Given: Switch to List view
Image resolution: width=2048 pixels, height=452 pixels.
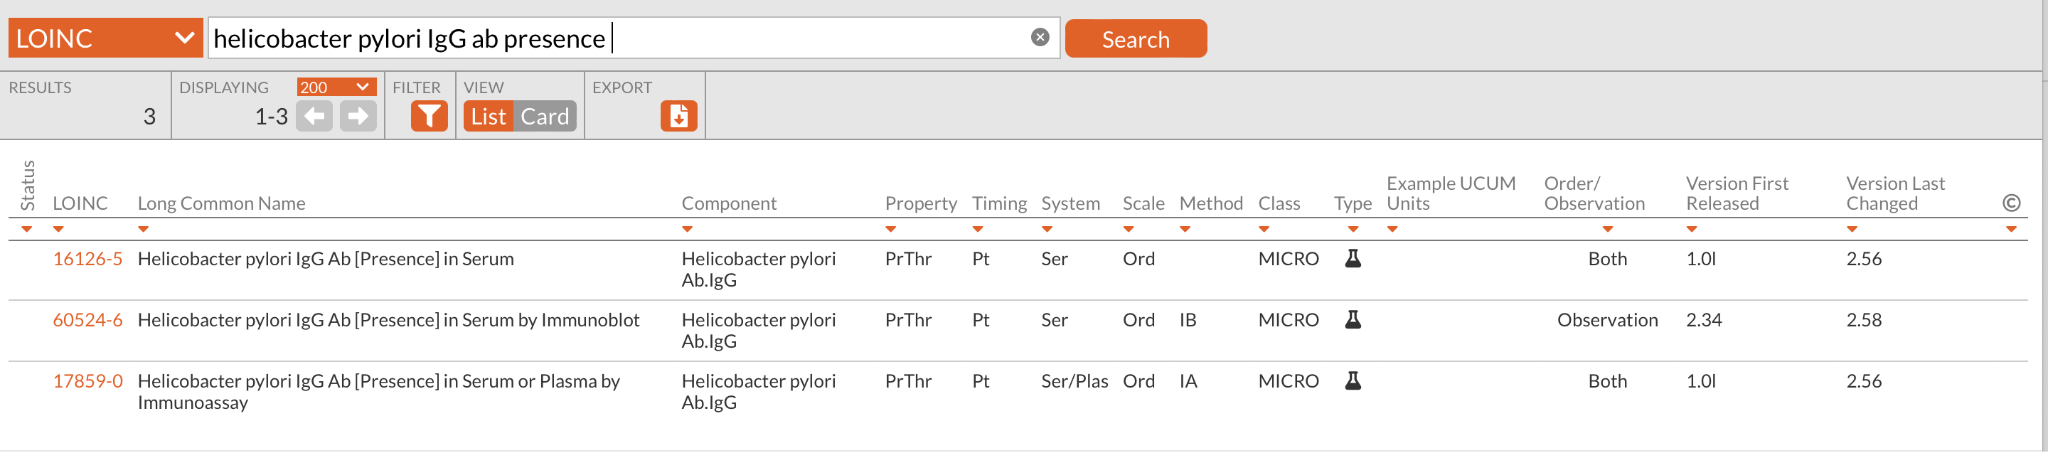Looking at the screenshot, I should tap(488, 116).
